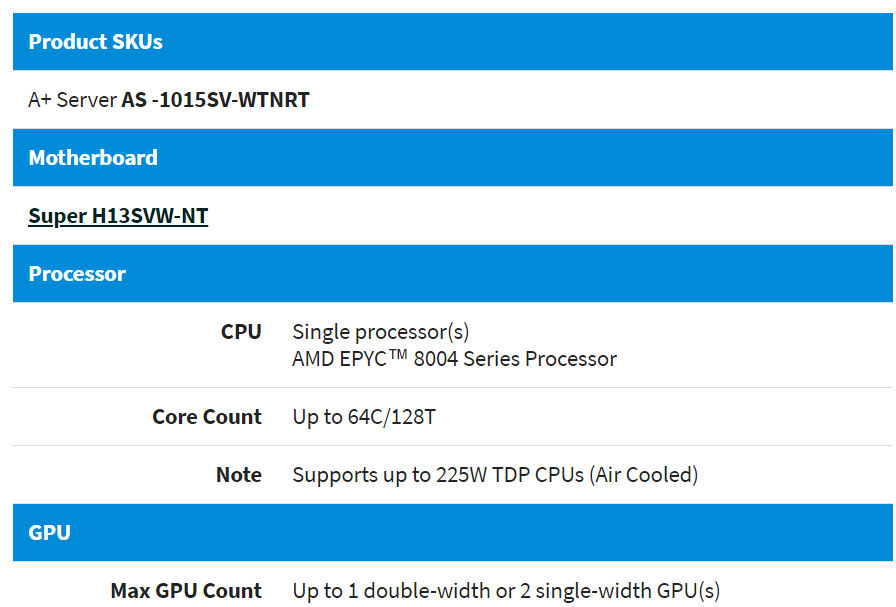This screenshot has height=607, width=896.
Task: Click the "Up to 64C/128T" value
Action: [x=364, y=417]
